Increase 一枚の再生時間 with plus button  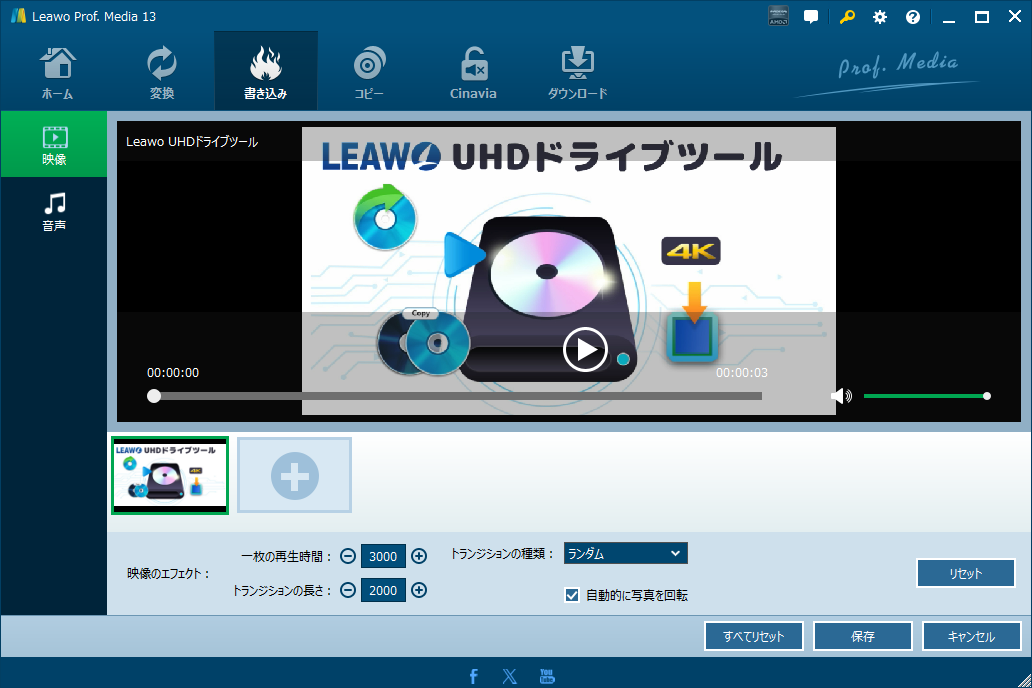(419, 556)
